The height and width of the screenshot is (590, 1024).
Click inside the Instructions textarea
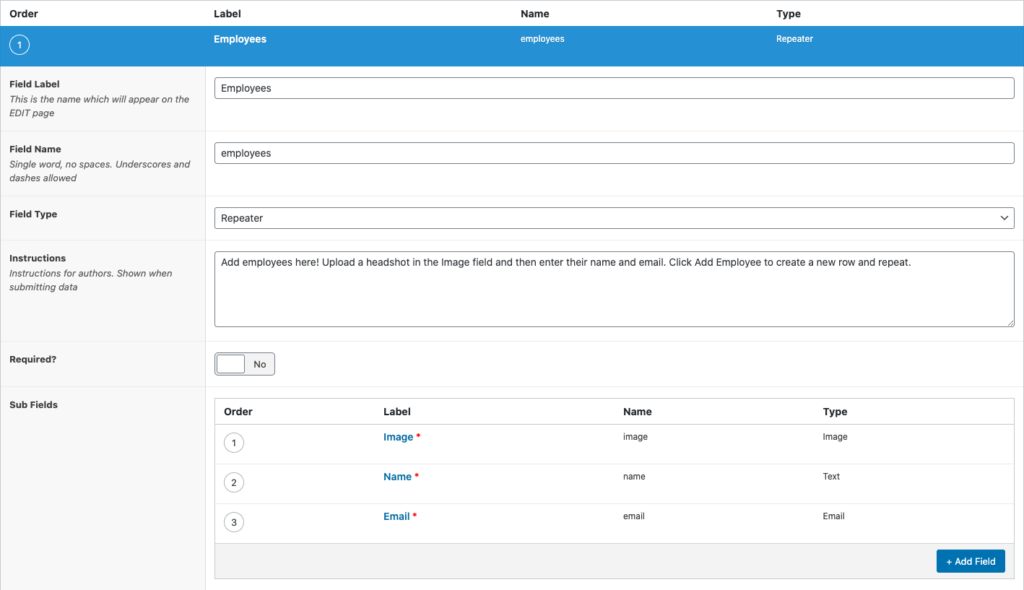click(614, 289)
